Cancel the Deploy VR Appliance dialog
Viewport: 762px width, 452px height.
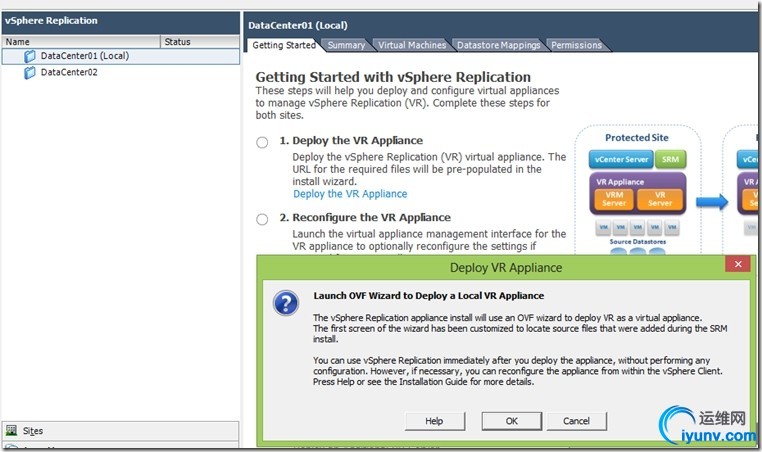576,421
